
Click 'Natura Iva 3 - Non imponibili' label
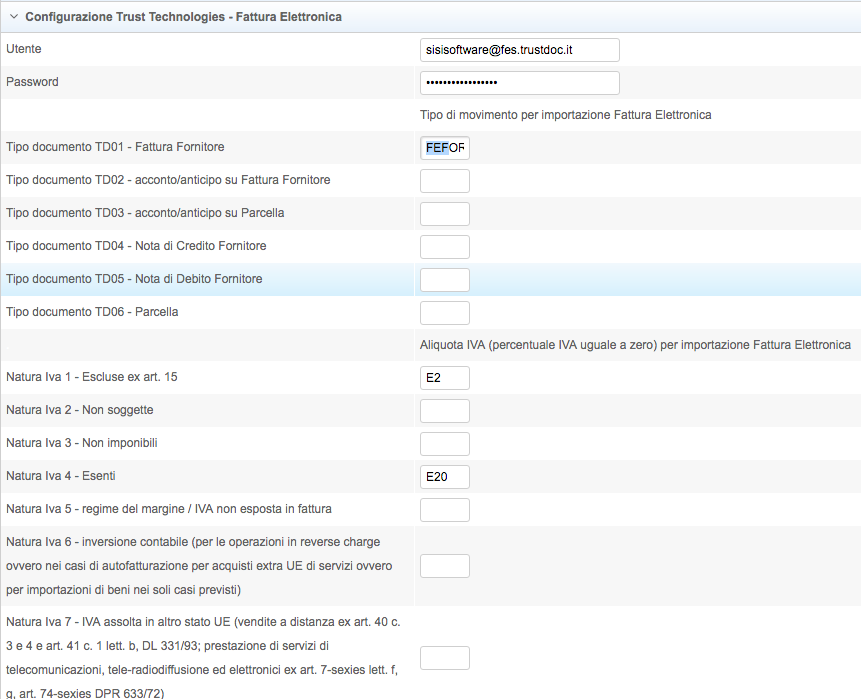tap(82, 443)
